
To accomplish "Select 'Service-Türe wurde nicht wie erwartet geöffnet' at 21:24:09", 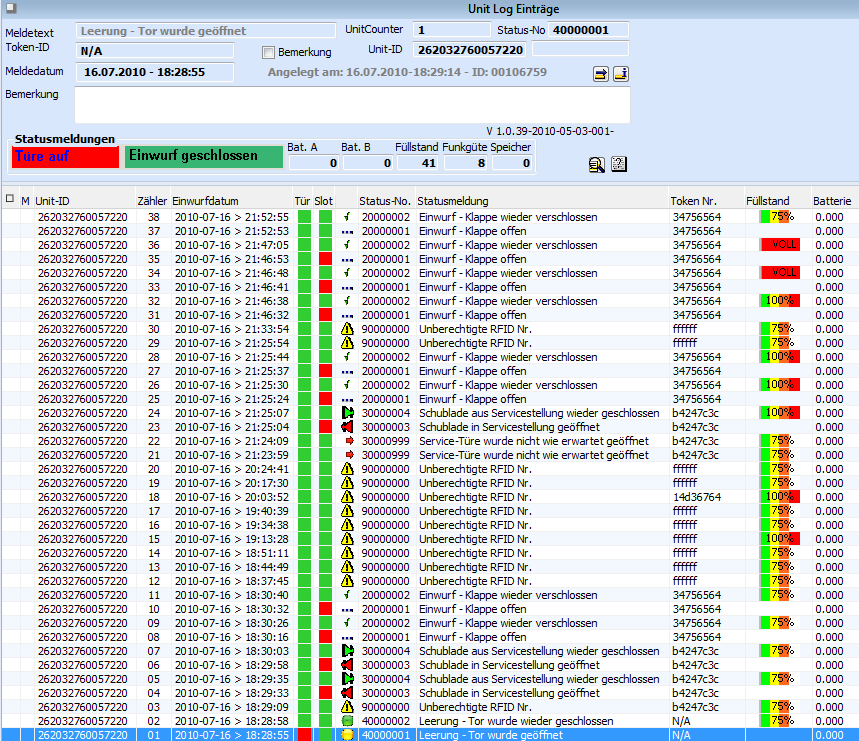I will 534,441.
